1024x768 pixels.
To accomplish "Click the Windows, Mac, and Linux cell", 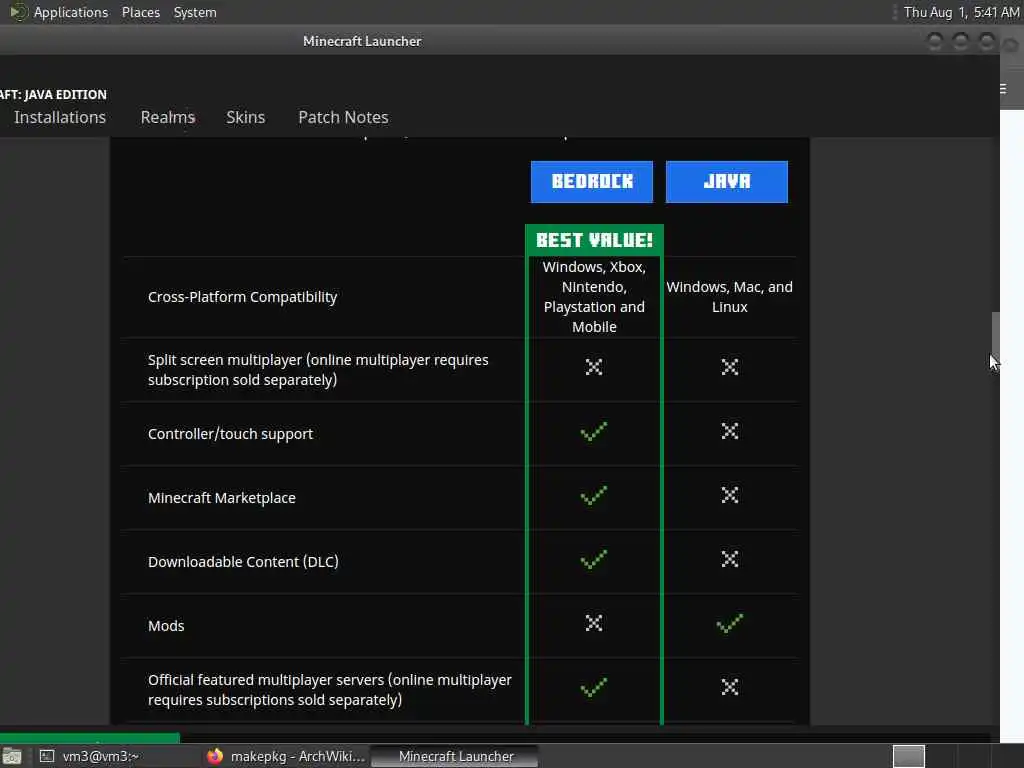I will click(x=729, y=296).
